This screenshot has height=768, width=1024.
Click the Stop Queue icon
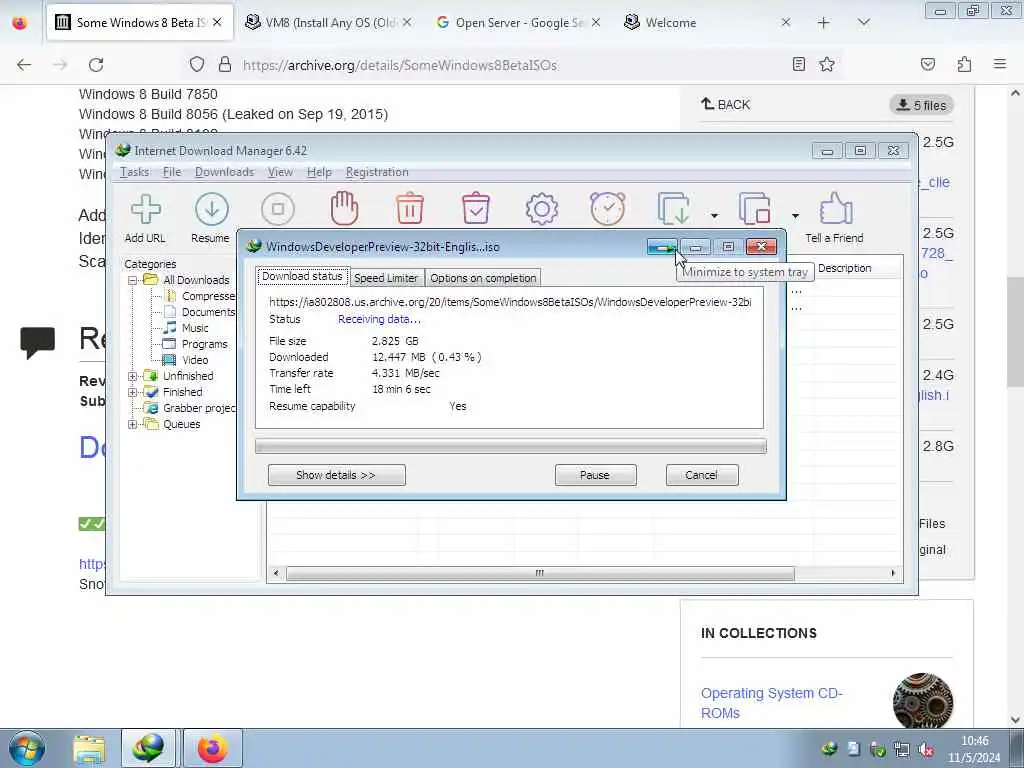(x=755, y=209)
